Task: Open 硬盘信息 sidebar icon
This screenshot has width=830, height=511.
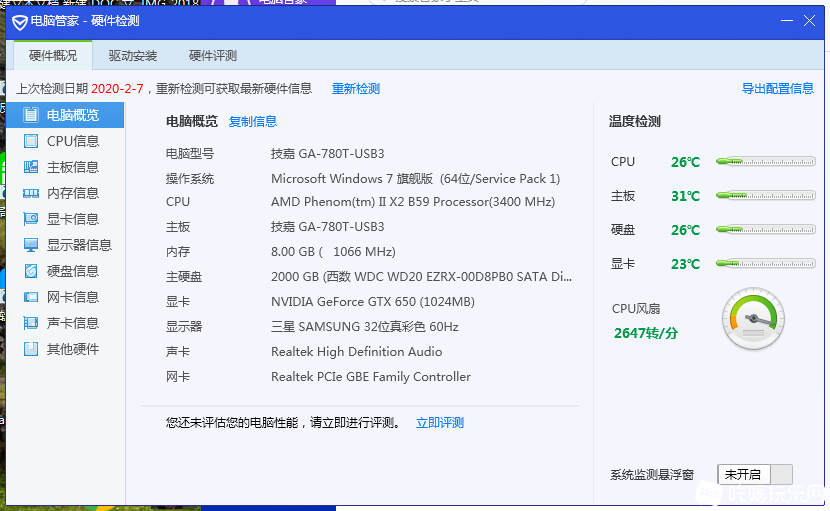Action: 31,271
